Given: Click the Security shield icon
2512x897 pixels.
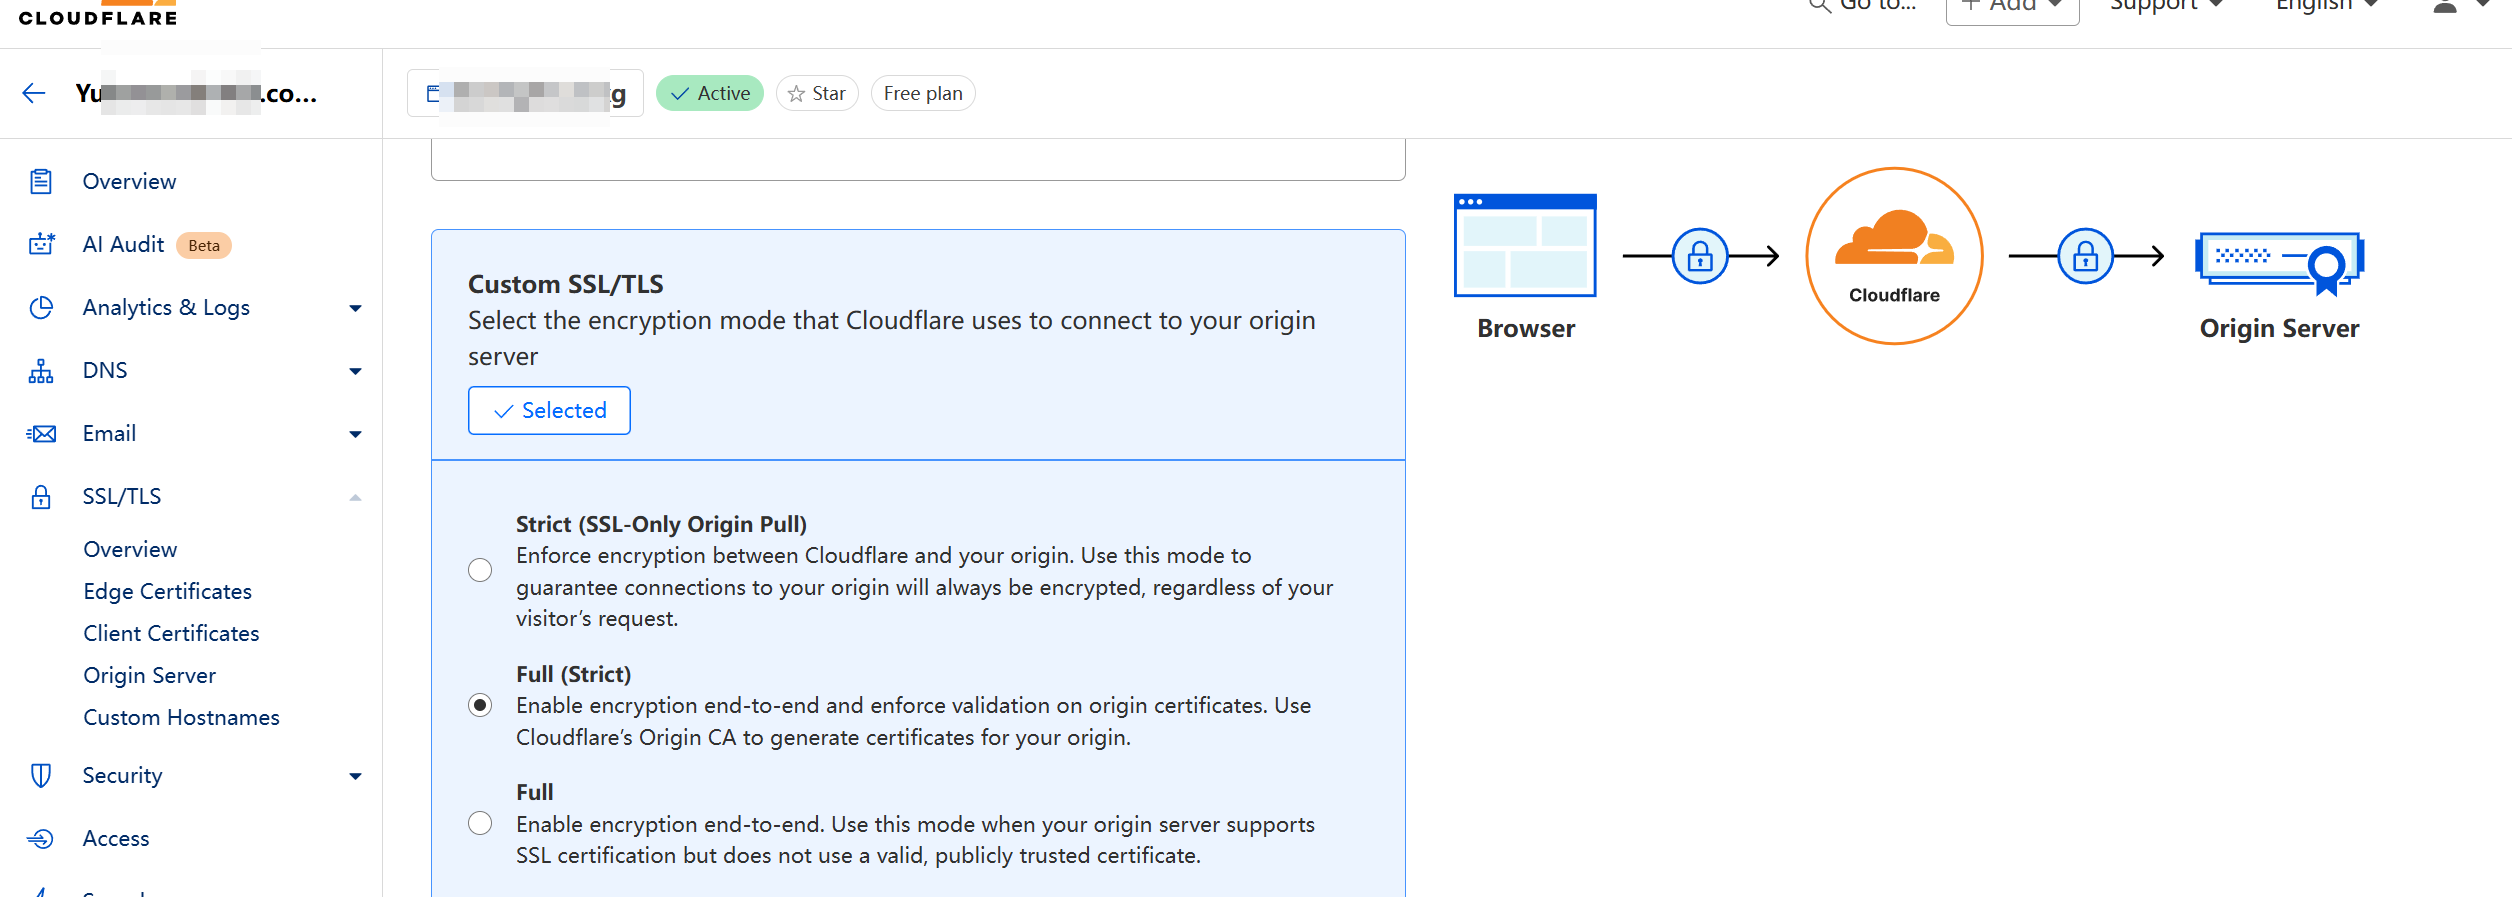Looking at the screenshot, I should (41, 776).
